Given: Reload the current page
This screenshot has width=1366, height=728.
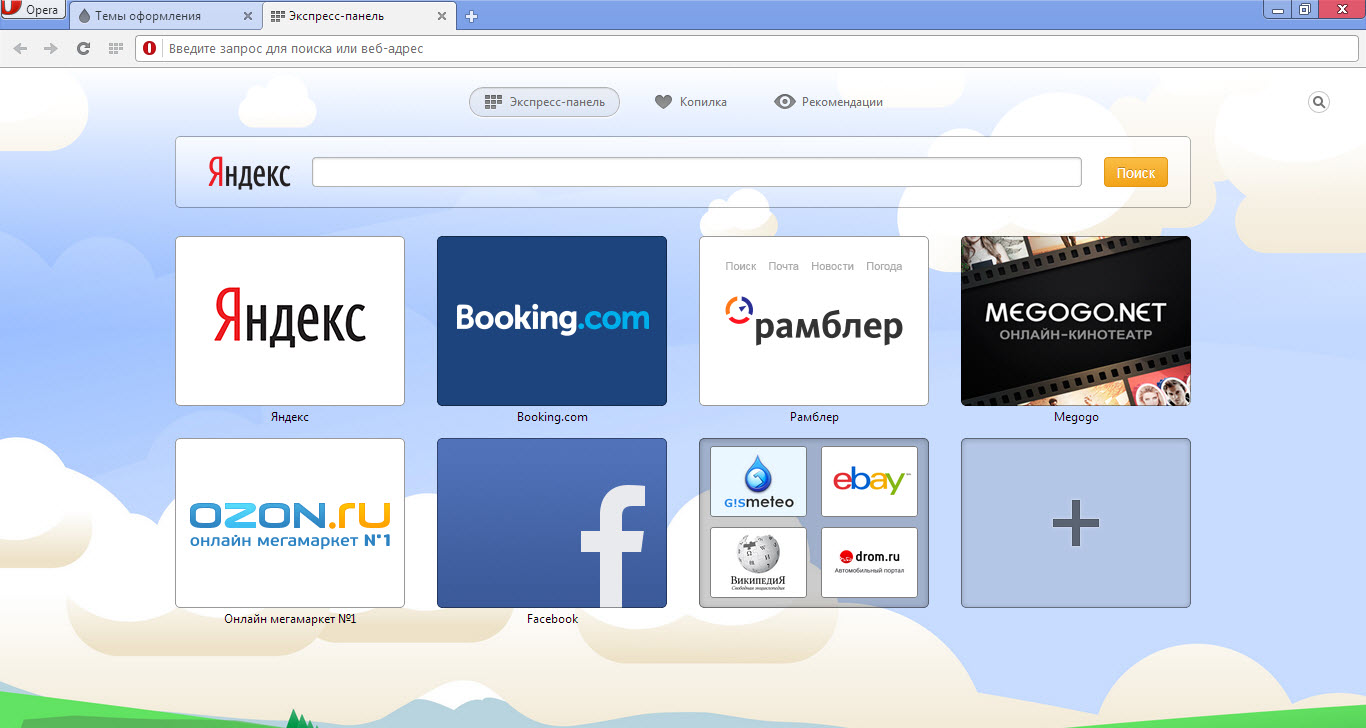Looking at the screenshot, I should coord(84,48).
